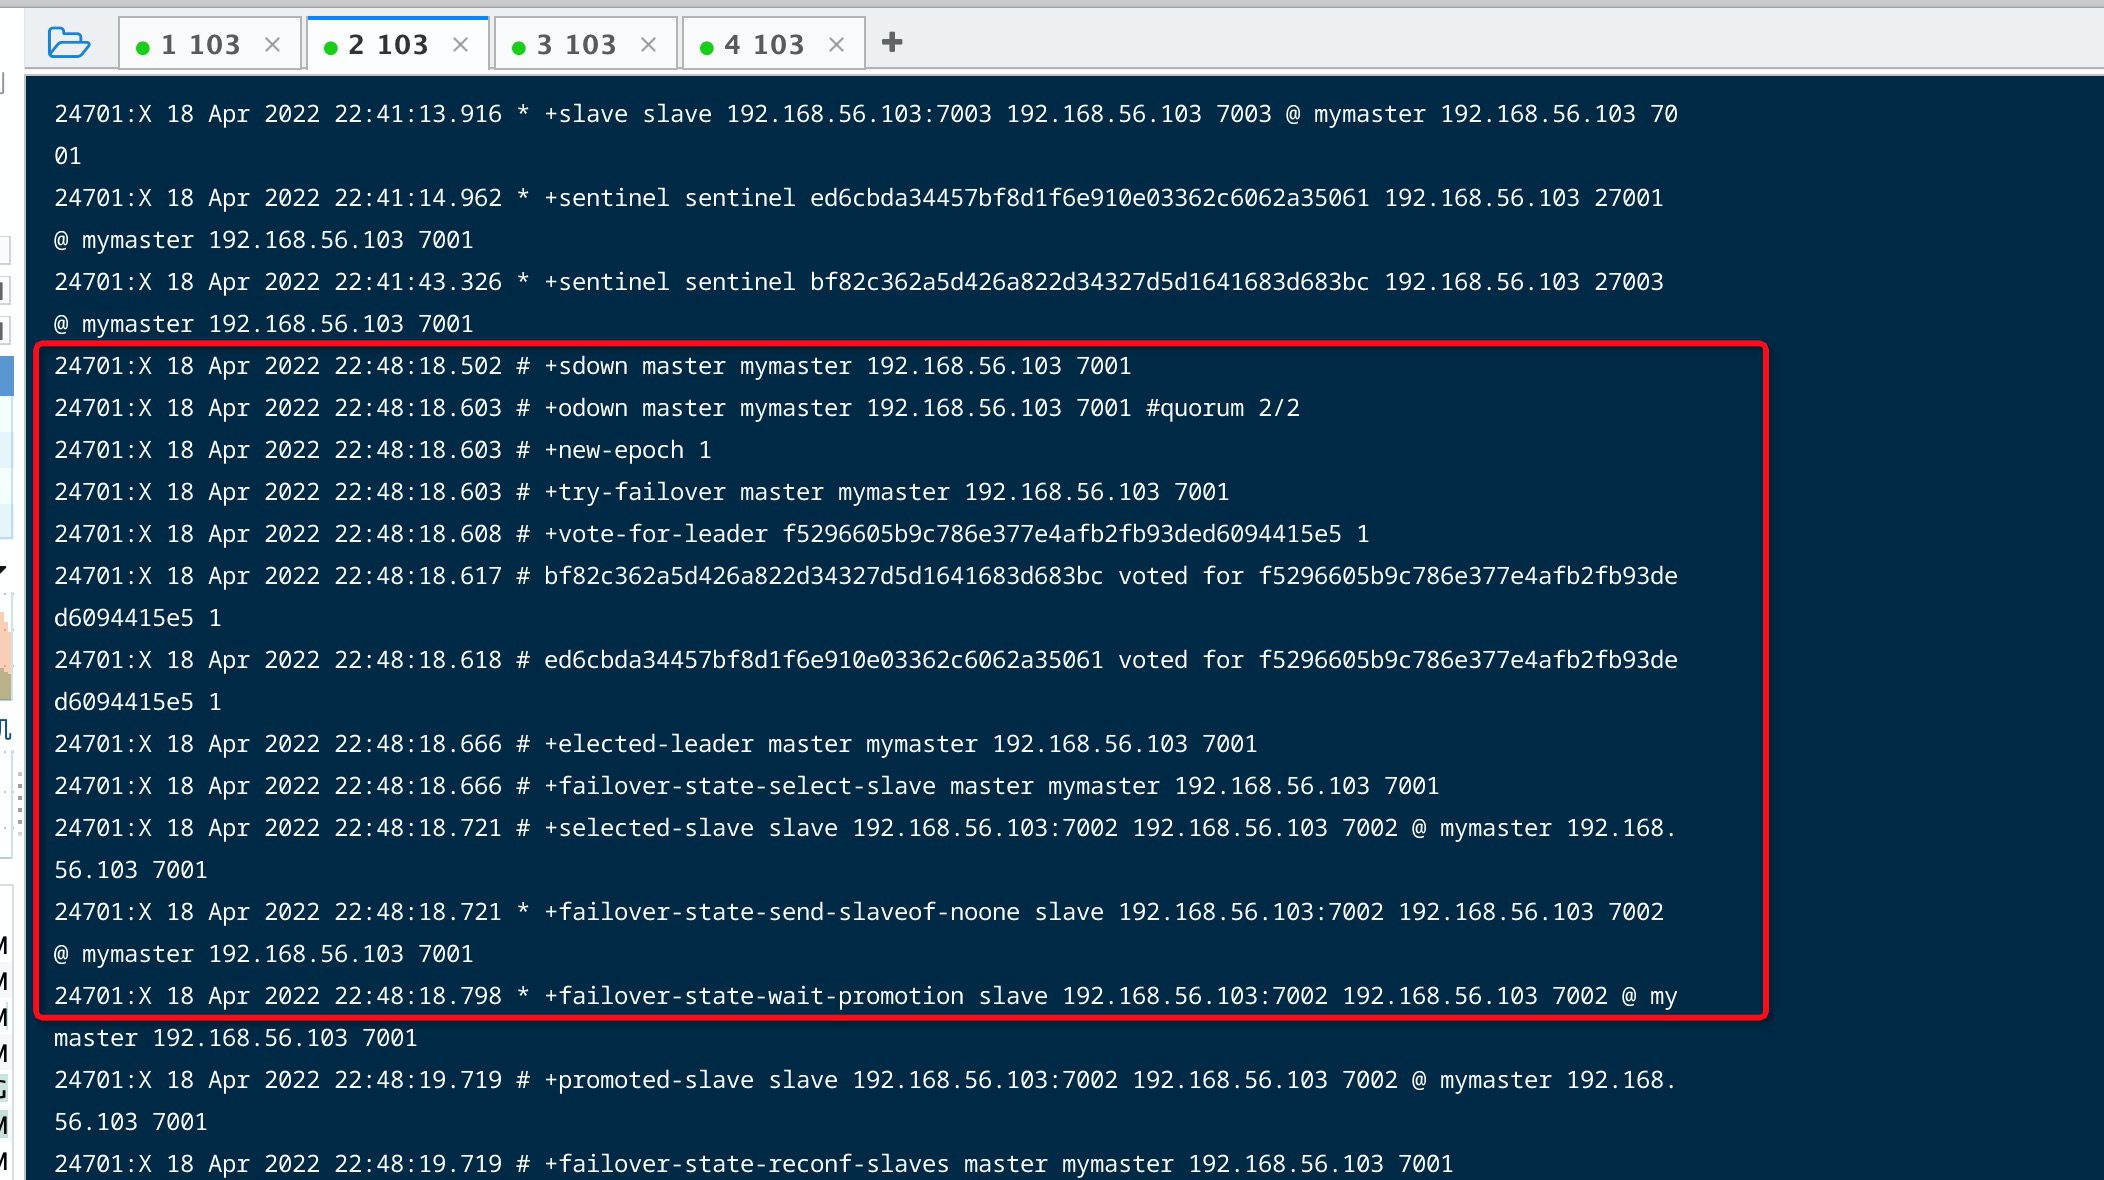Image resolution: width=2104 pixels, height=1180 pixels.
Task: Click green status dot on tab 3 103
Action: point(518,47)
